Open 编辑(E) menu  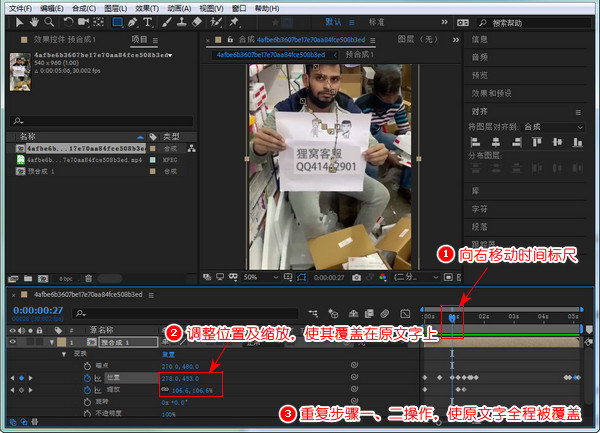click(x=52, y=8)
